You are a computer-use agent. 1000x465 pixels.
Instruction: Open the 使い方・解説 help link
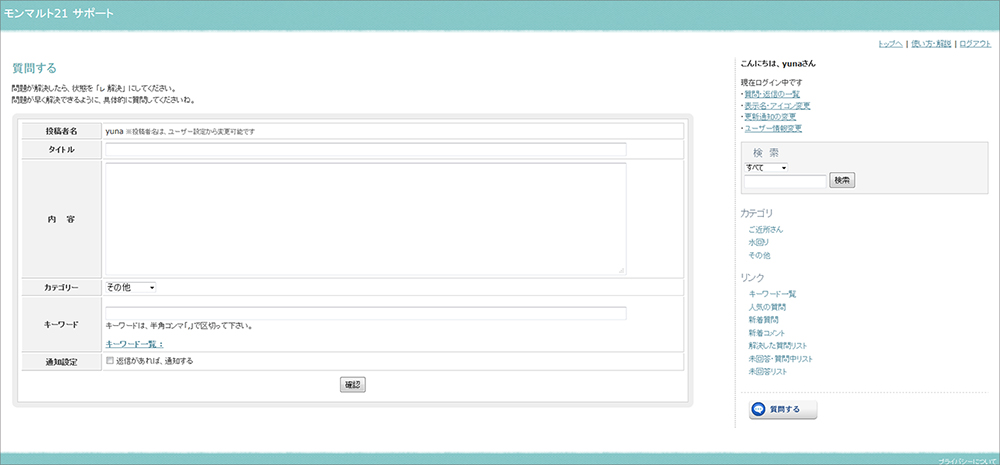931,44
